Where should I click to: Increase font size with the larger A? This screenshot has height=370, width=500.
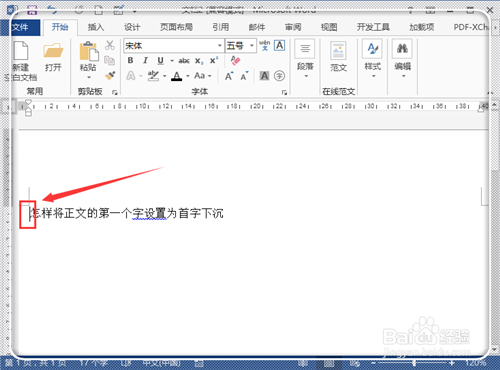tap(229, 76)
